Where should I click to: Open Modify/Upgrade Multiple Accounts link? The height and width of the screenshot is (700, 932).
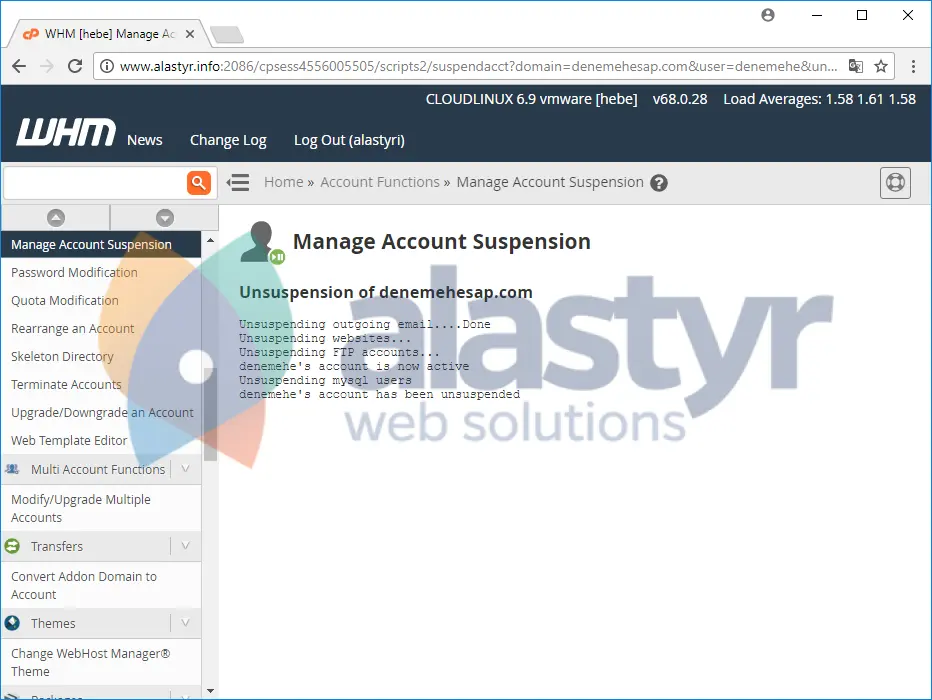(81, 508)
